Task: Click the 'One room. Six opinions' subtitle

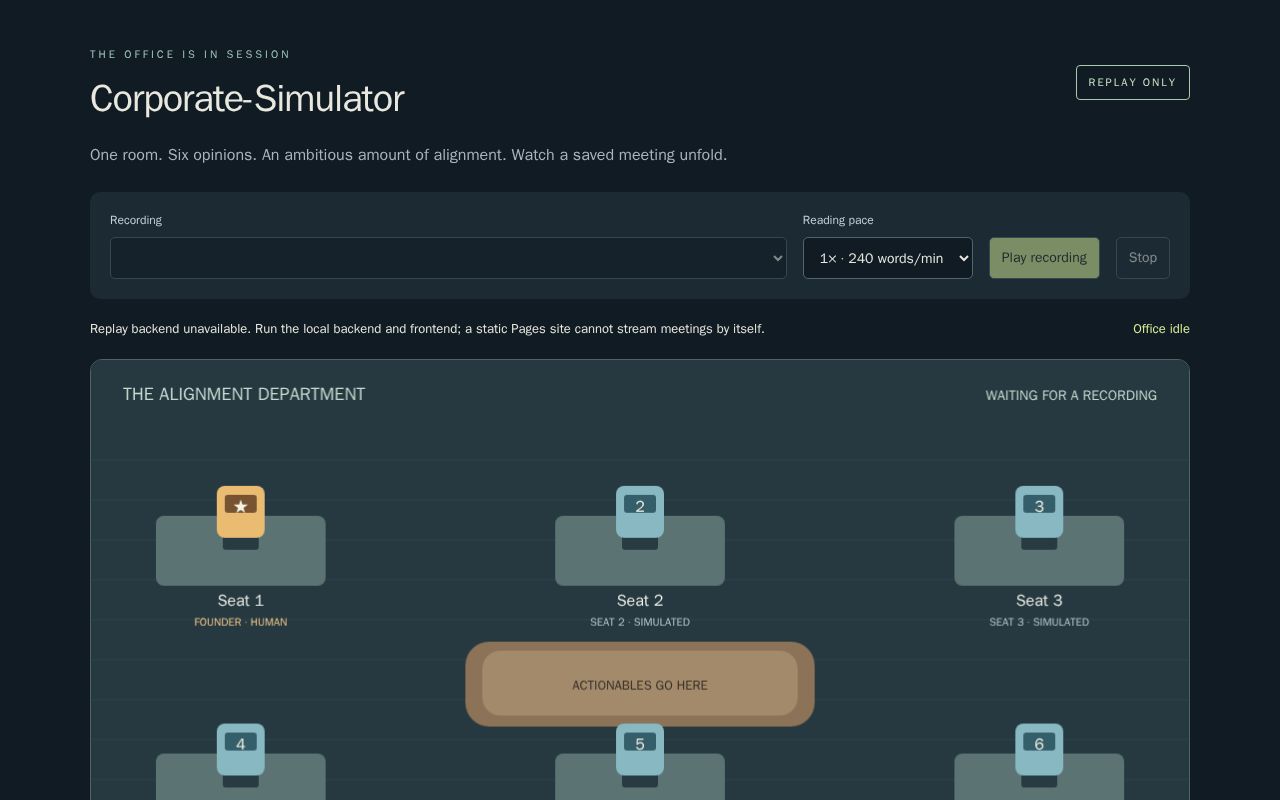Action: [408, 155]
